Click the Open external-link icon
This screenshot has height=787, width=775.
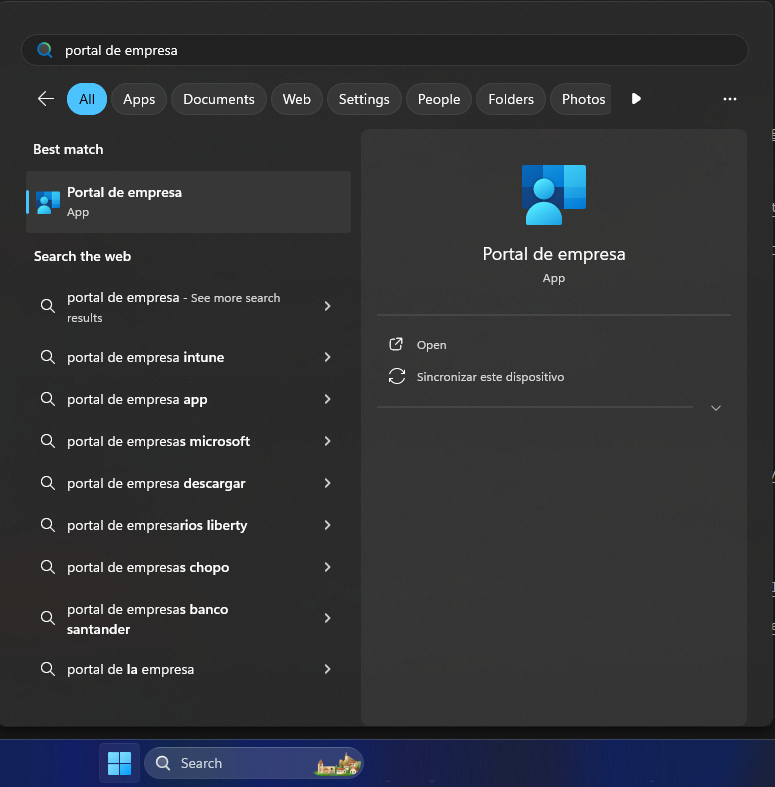(396, 345)
